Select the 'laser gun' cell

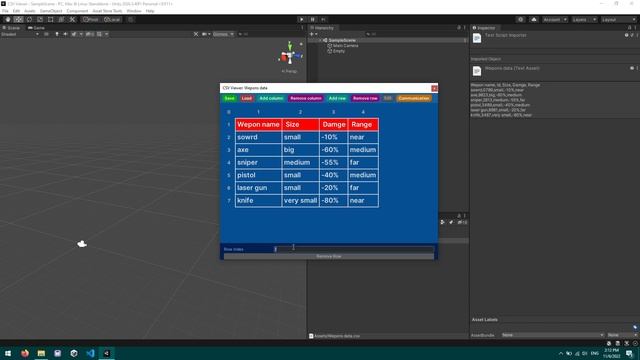point(258,188)
